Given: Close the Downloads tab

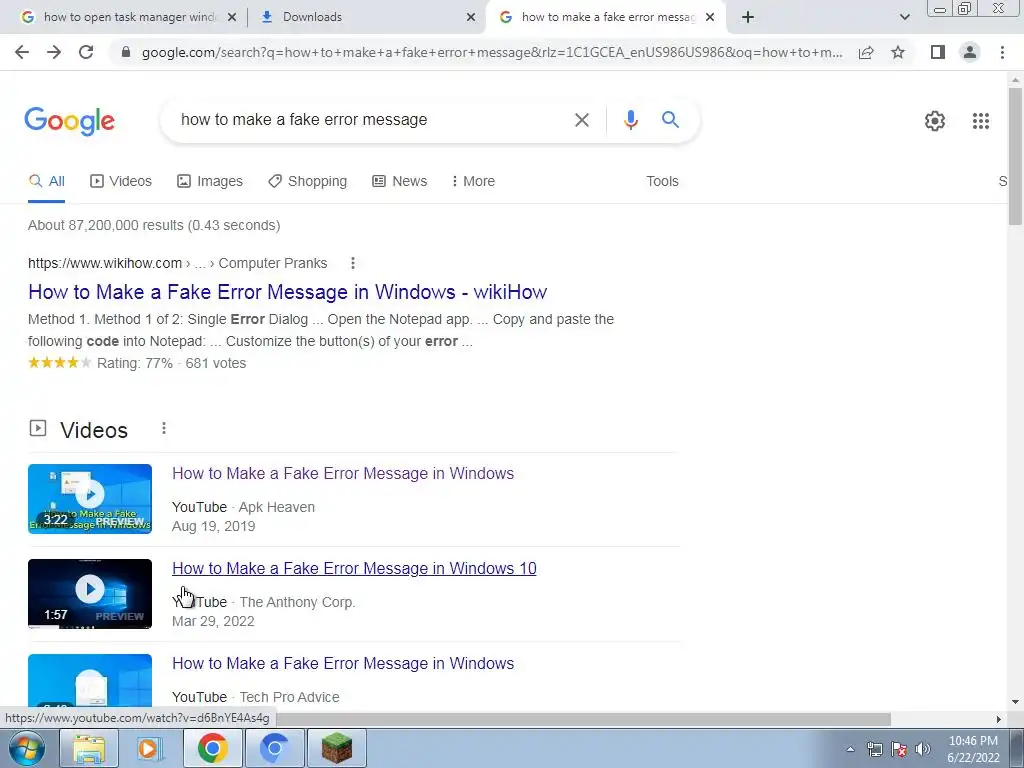Looking at the screenshot, I should tap(471, 17).
